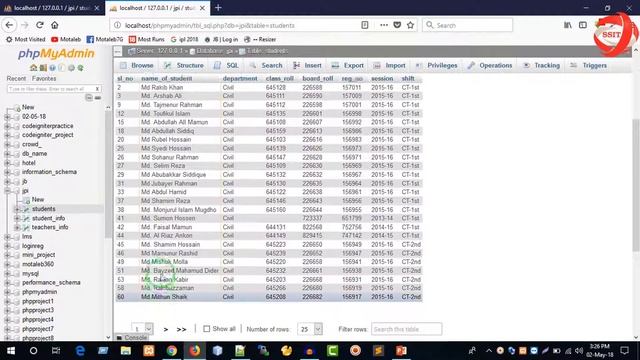Go back in browser history
This screenshot has height=360, width=640.
pos(9,25)
